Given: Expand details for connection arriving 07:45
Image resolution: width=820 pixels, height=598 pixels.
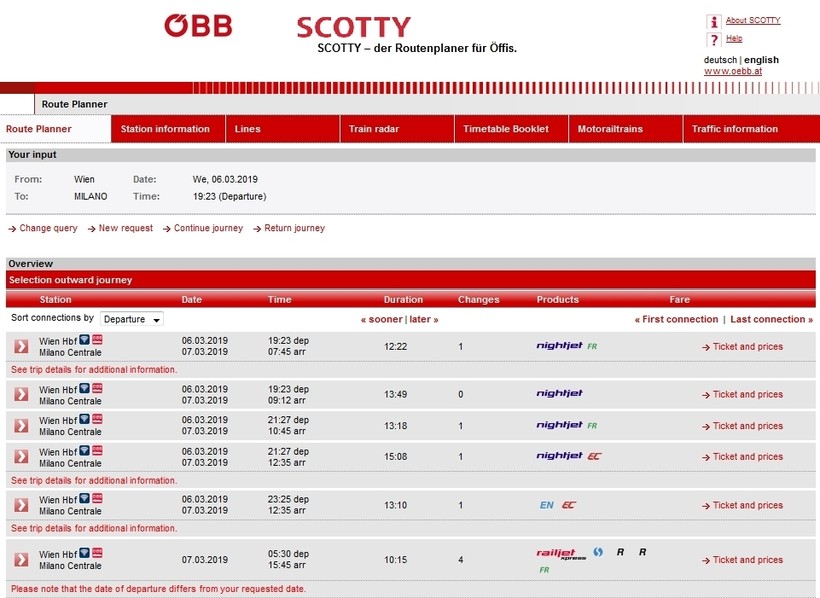Looking at the screenshot, I should tap(21, 346).
